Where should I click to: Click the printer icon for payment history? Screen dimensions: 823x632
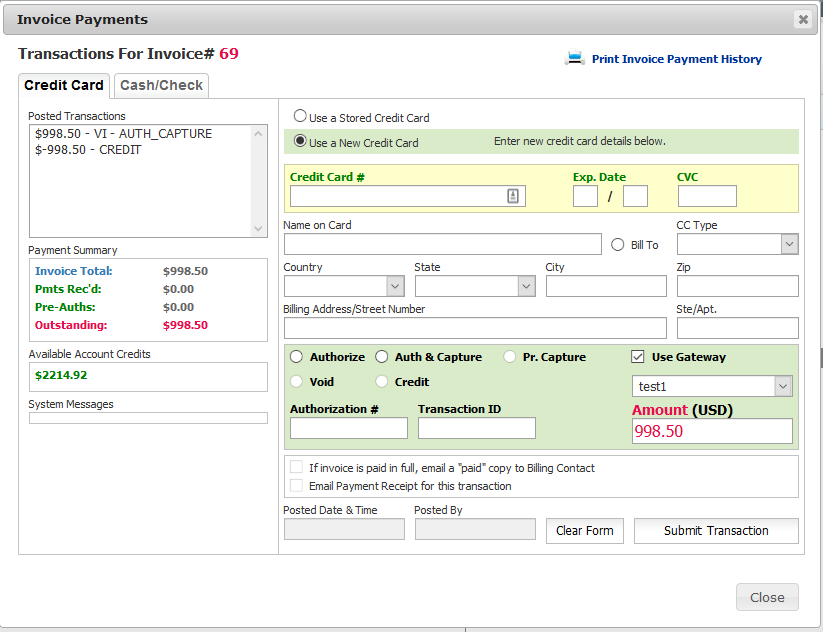tap(574, 59)
